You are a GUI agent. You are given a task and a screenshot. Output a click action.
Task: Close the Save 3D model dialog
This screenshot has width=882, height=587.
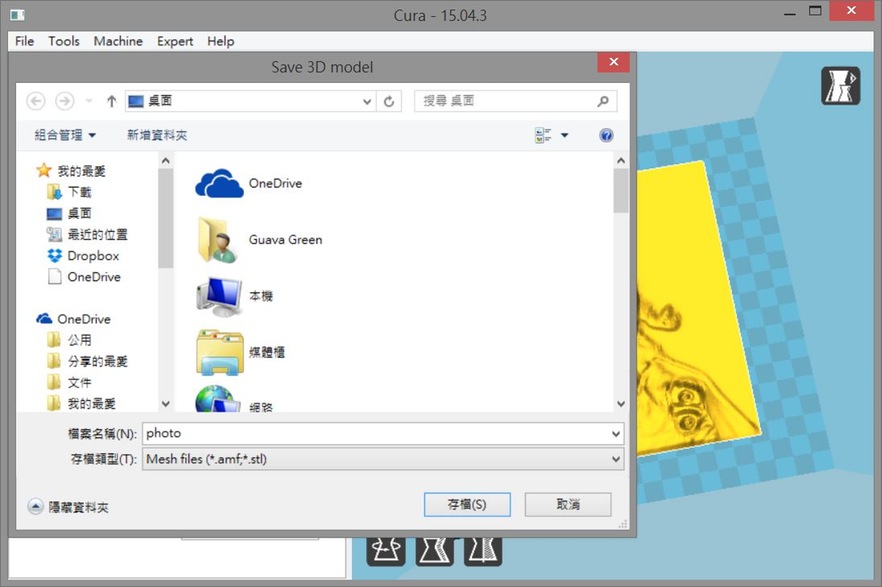pos(614,62)
